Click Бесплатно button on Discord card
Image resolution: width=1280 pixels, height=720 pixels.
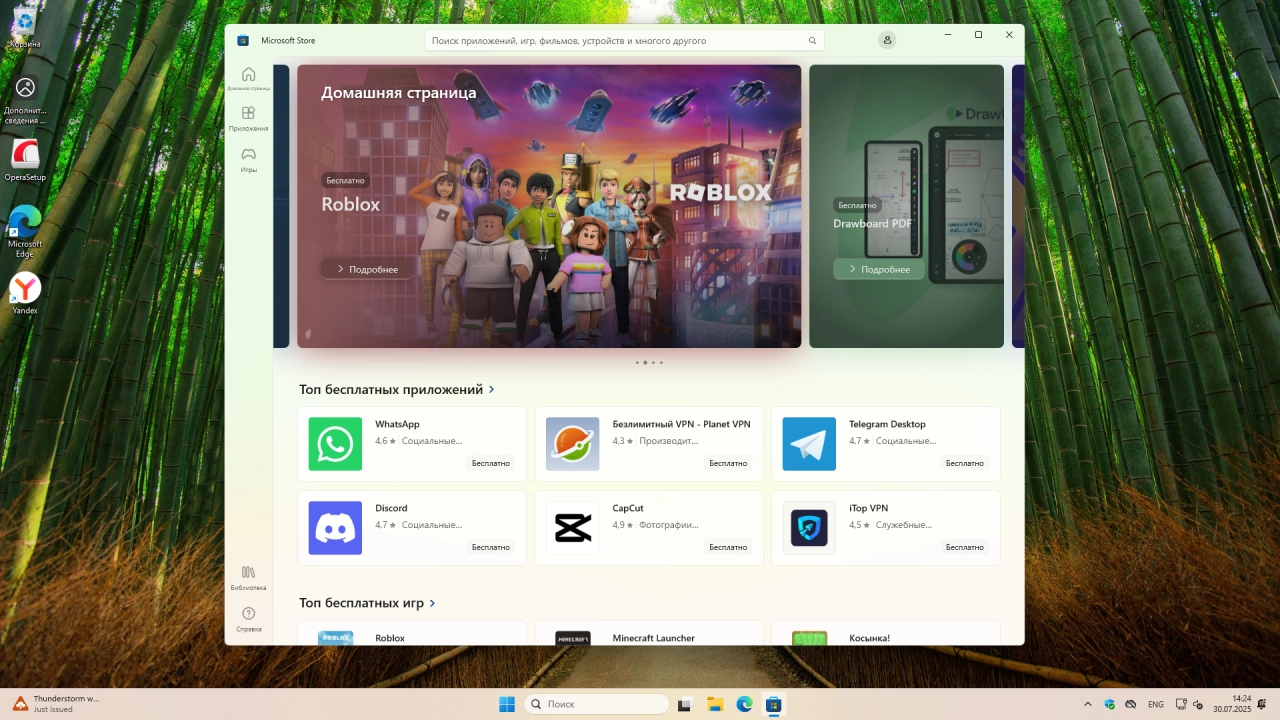click(x=491, y=547)
